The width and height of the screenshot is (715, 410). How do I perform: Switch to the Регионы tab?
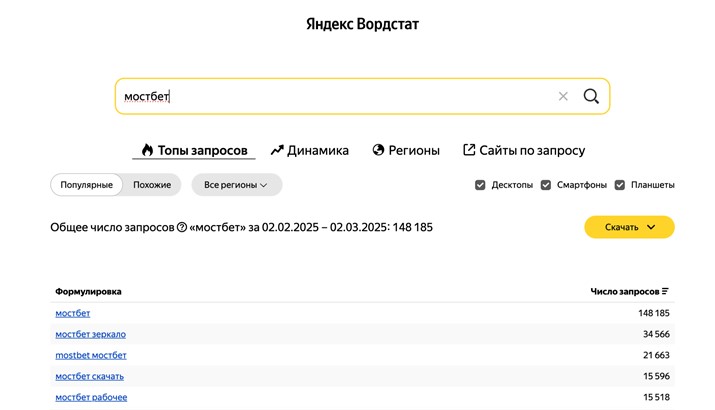(x=406, y=150)
